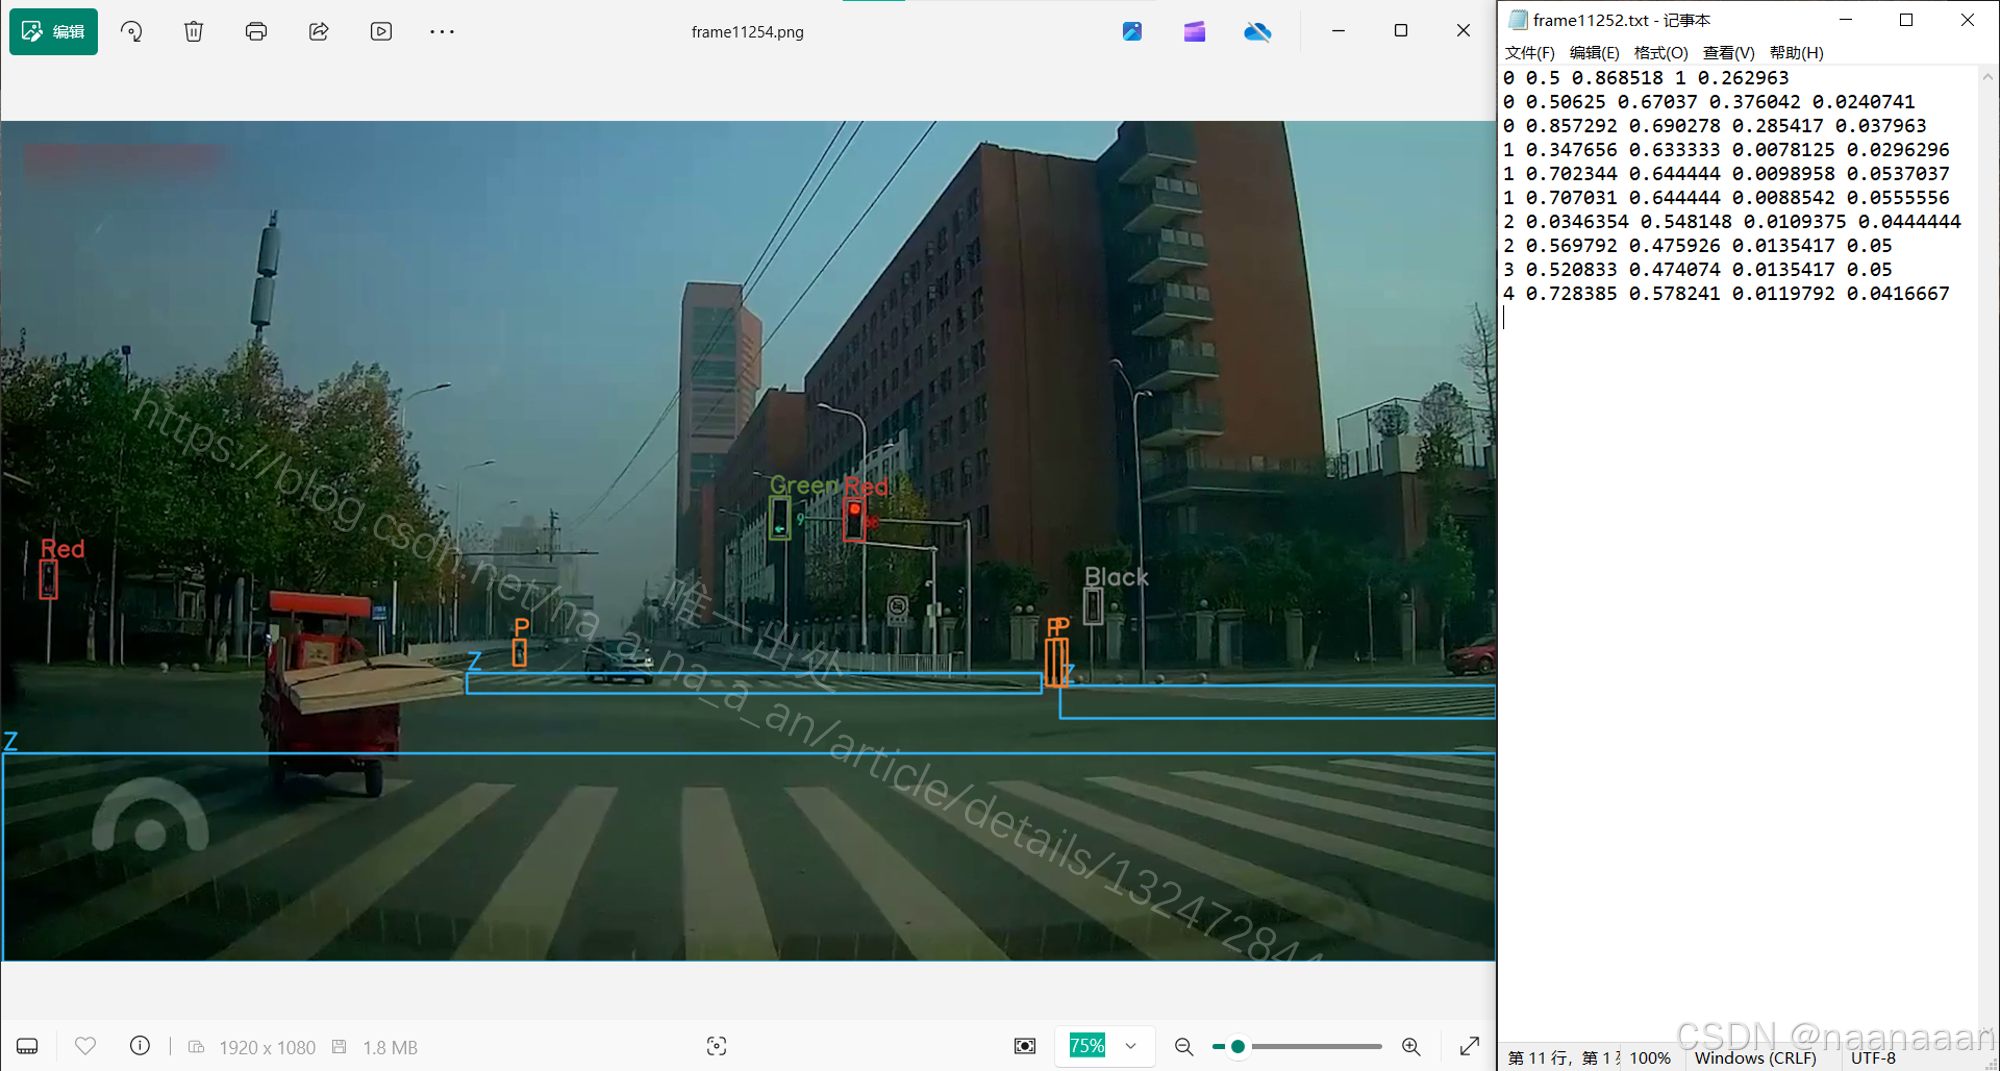Image resolution: width=2000 pixels, height=1071 pixels.
Task: Click the frame11254.png title text
Action: pyautogui.click(x=747, y=32)
